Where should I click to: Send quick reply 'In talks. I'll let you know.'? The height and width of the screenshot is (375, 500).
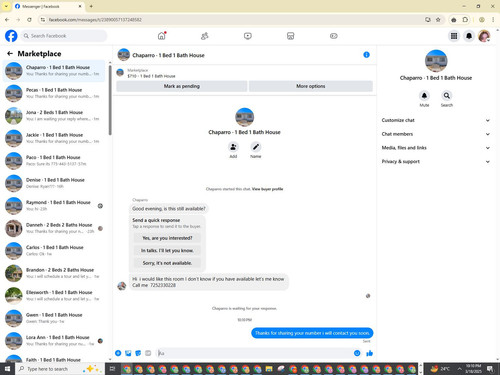167,250
